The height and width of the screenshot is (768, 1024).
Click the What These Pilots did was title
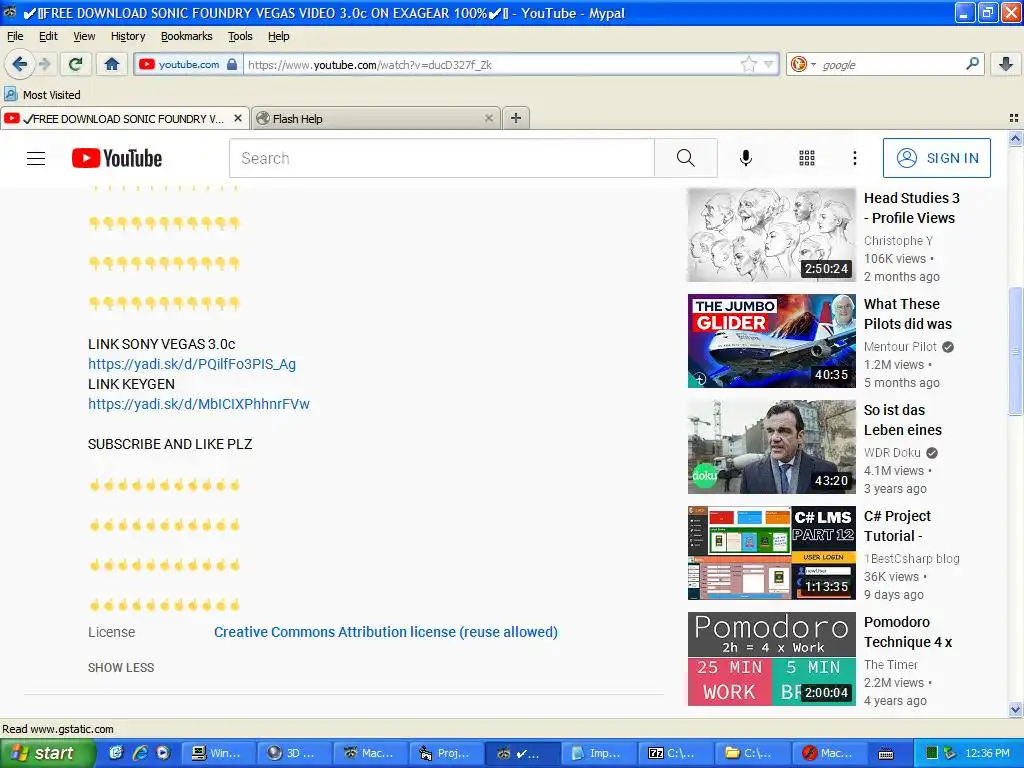coord(908,314)
